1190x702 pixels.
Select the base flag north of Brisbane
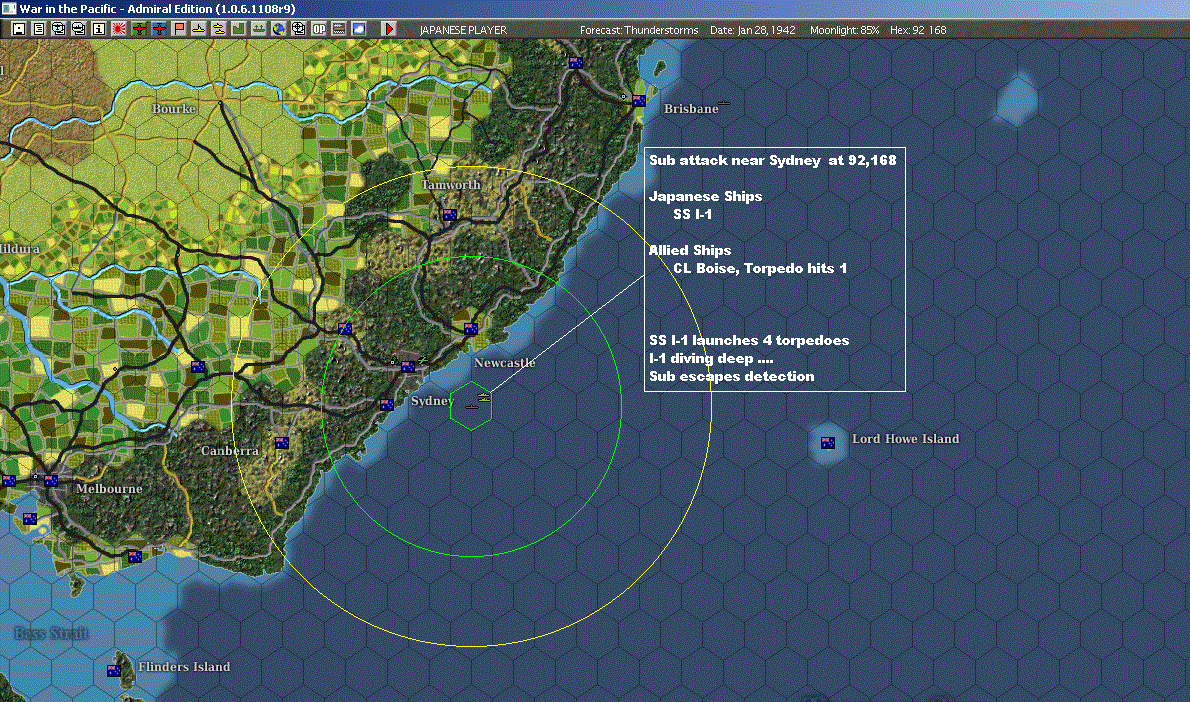pos(576,63)
